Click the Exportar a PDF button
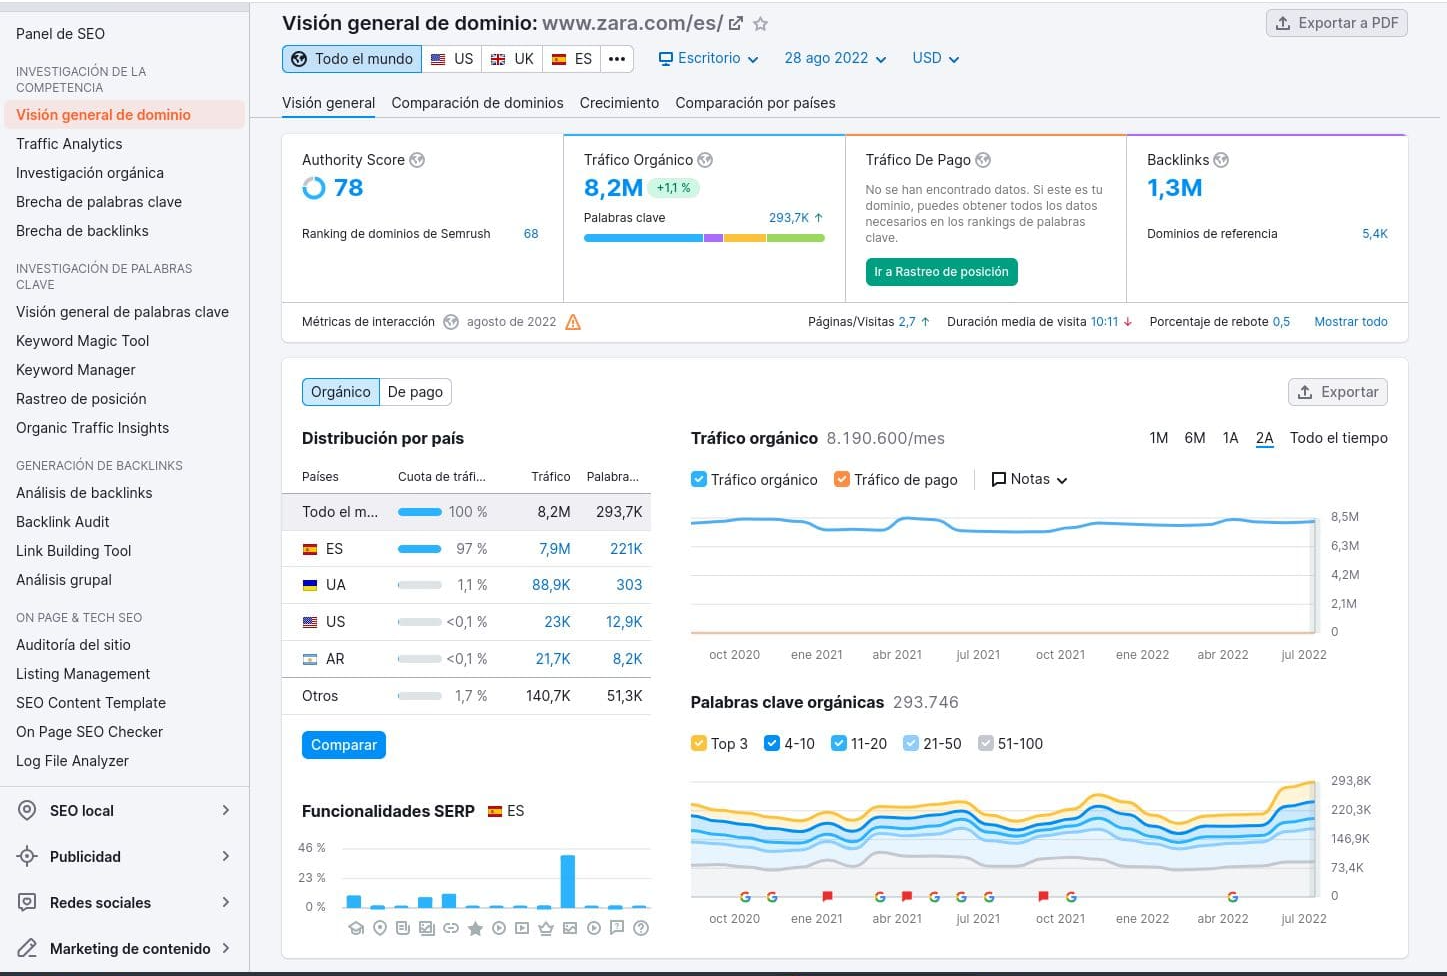The image size is (1447, 976). coord(1336,23)
